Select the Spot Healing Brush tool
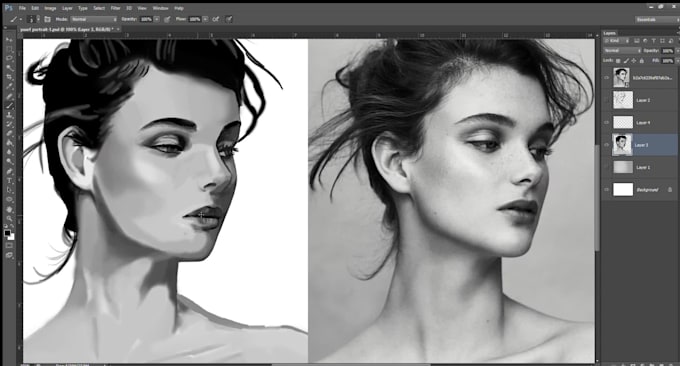 click(x=9, y=96)
